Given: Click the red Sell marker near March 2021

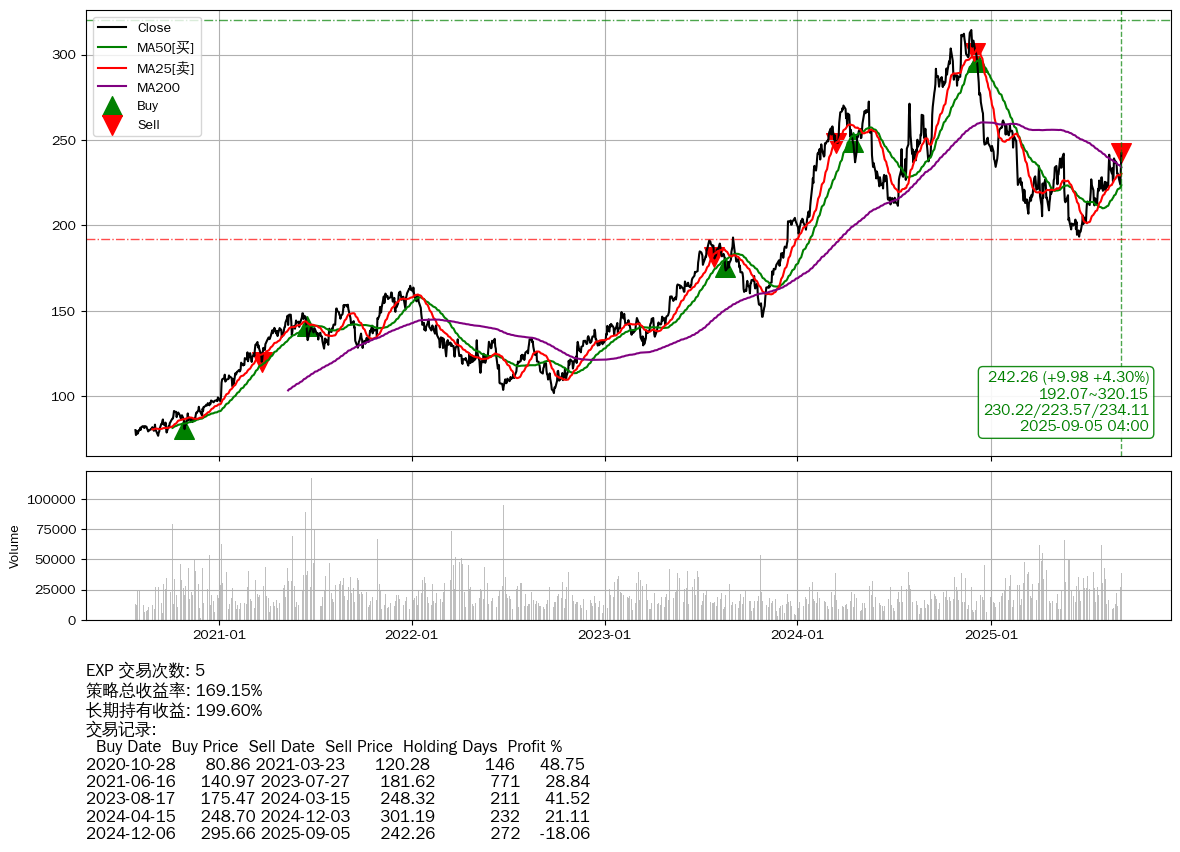Looking at the screenshot, I should (x=262, y=361).
